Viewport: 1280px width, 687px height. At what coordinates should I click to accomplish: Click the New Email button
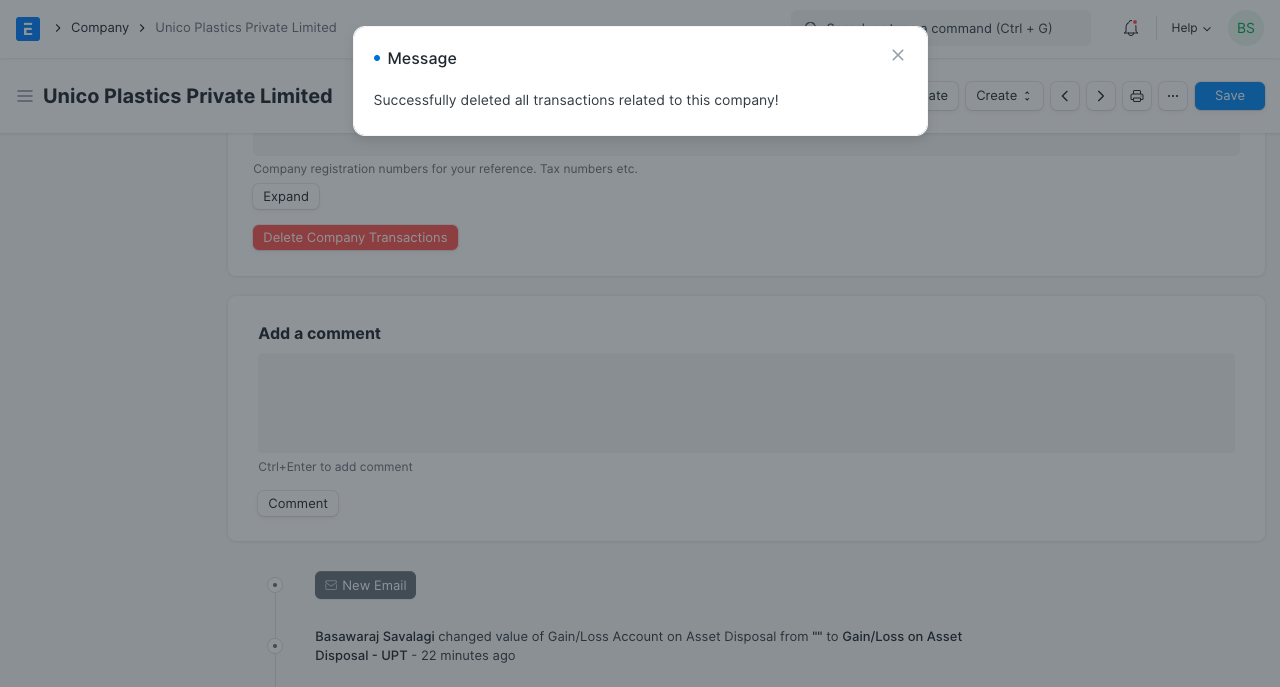click(x=365, y=586)
